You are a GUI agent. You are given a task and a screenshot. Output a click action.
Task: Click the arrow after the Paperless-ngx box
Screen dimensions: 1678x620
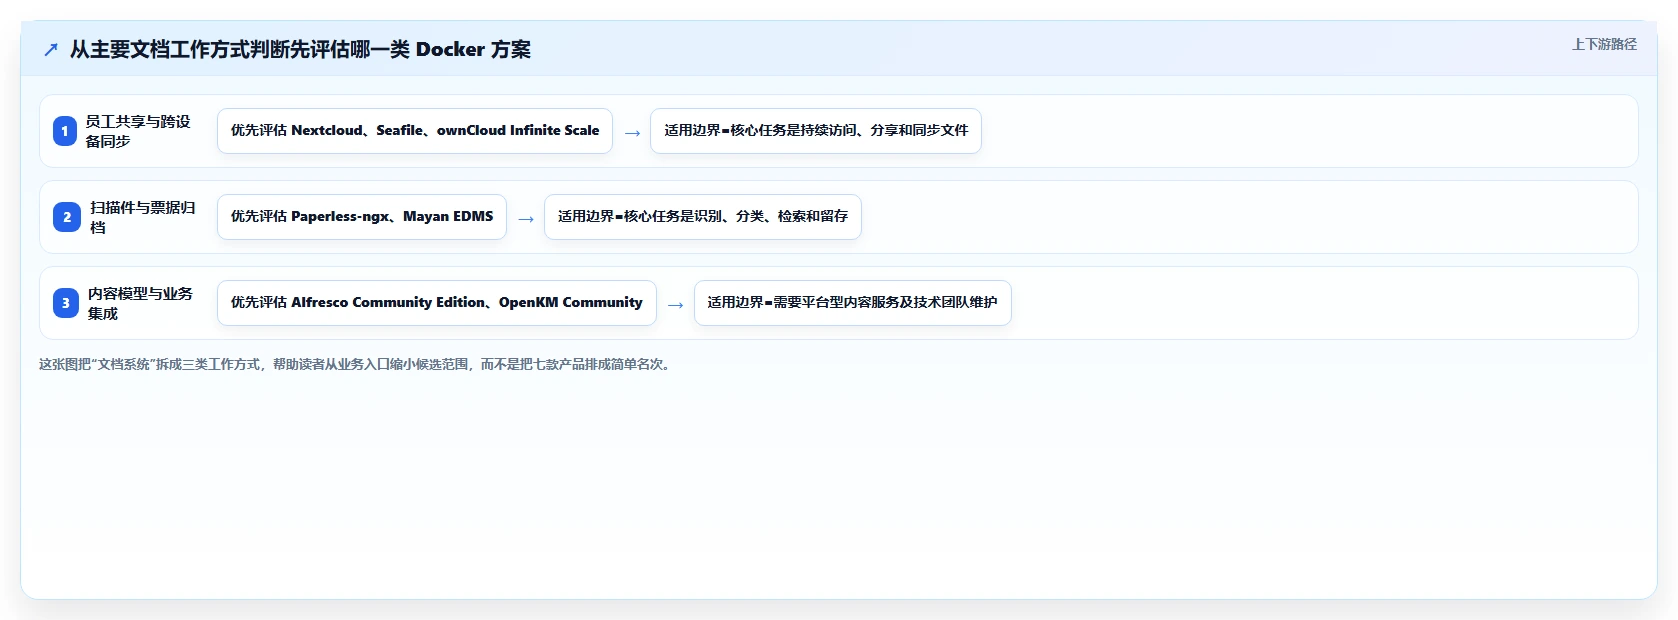pos(526,219)
